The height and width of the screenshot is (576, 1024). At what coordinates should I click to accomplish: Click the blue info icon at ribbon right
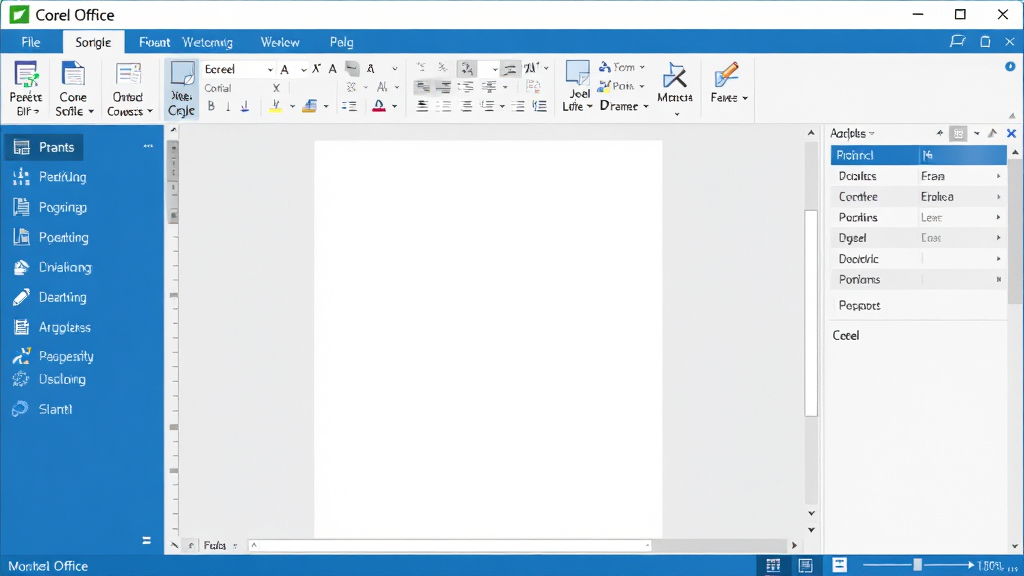[1010, 67]
